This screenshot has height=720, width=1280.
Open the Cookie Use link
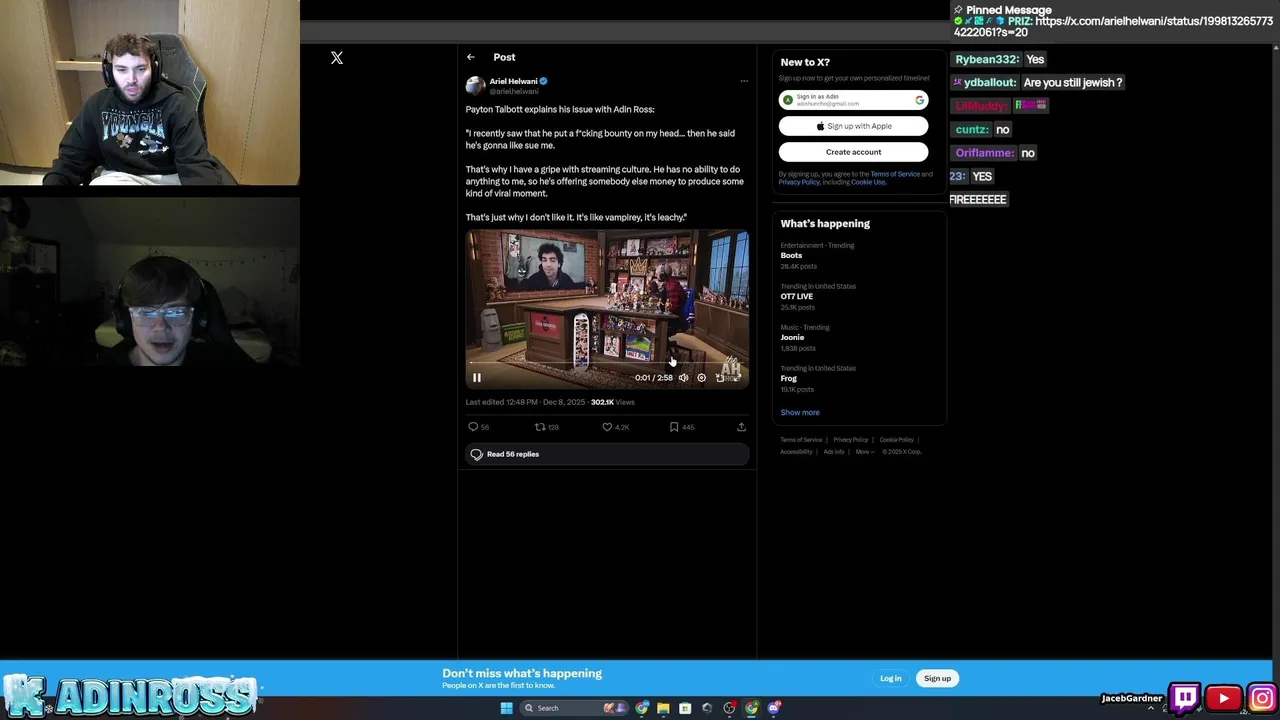[868, 182]
